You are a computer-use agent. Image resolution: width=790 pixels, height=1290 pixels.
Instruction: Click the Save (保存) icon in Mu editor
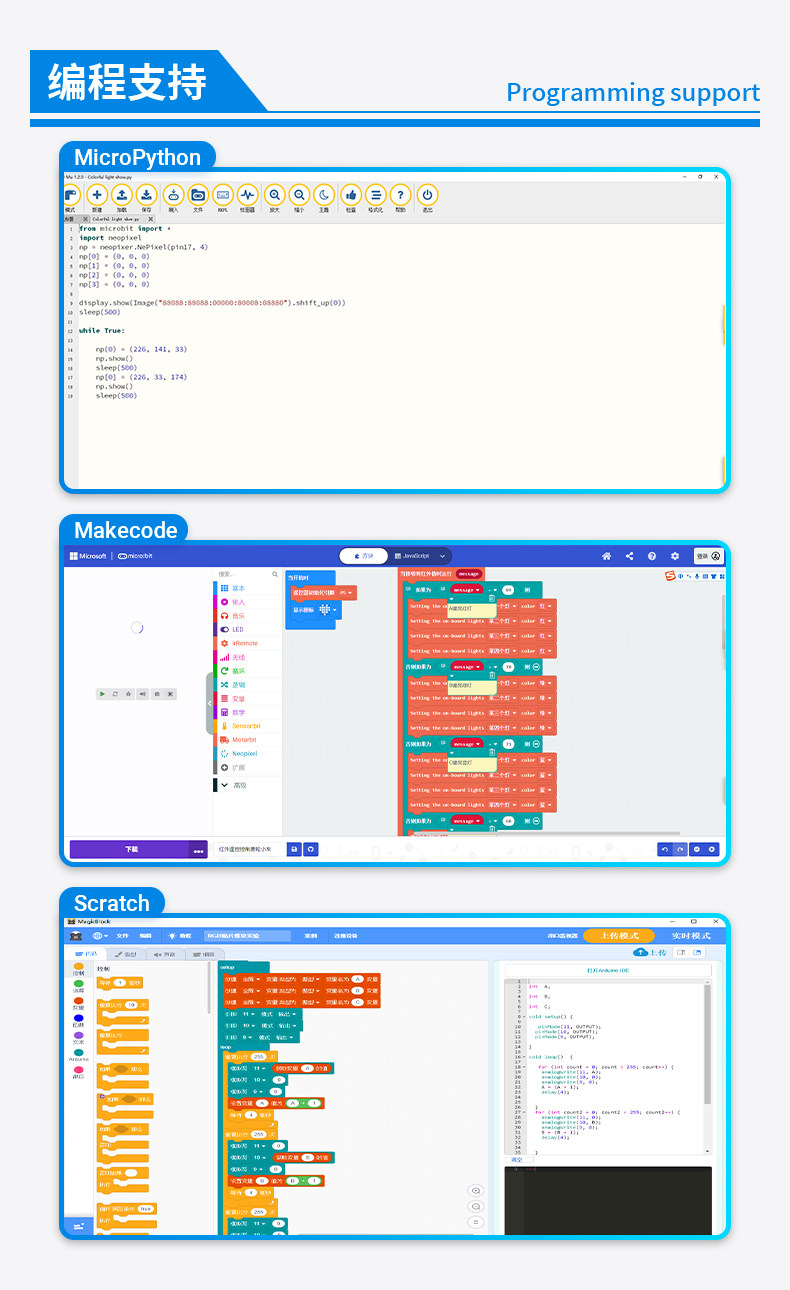point(146,197)
